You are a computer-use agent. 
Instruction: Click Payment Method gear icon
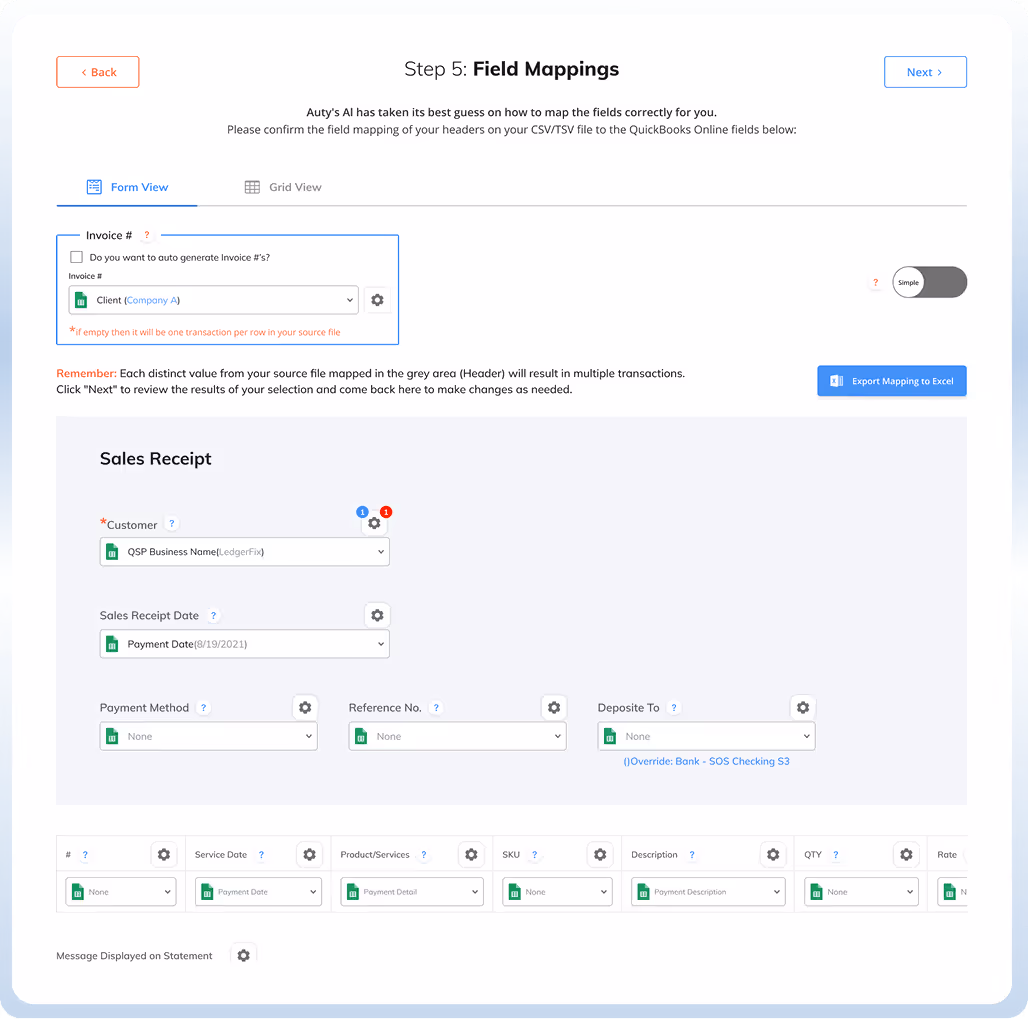pos(305,708)
